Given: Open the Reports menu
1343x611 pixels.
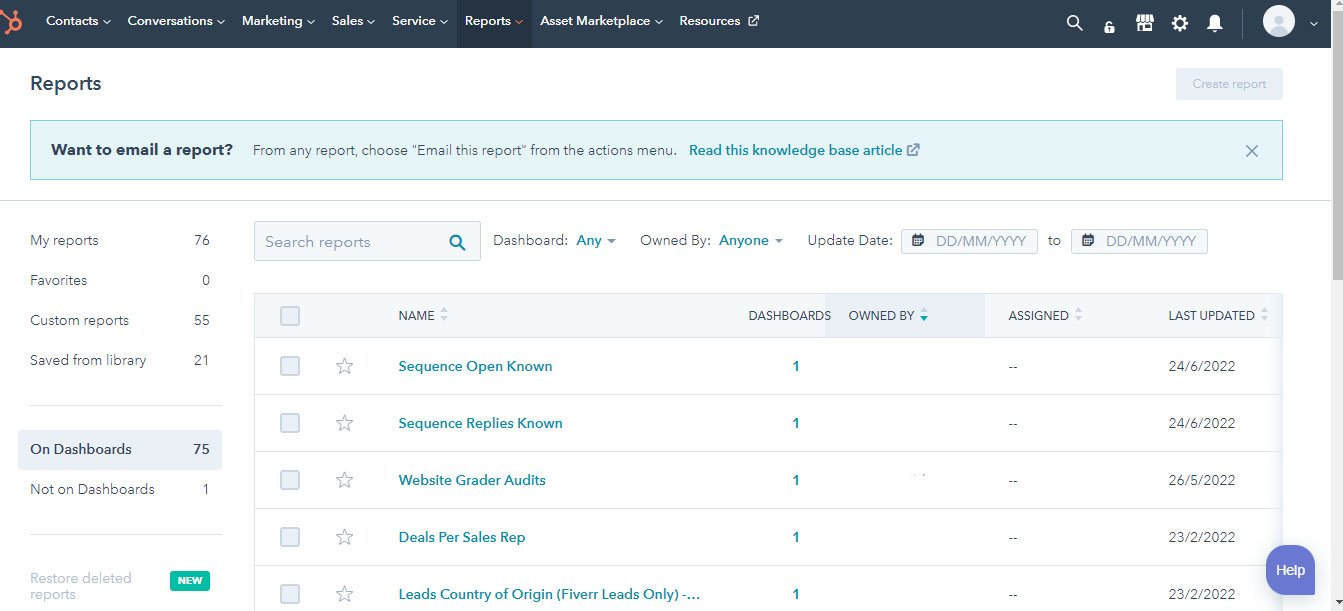Looking at the screenshot, I should click(x=489, y=20).
